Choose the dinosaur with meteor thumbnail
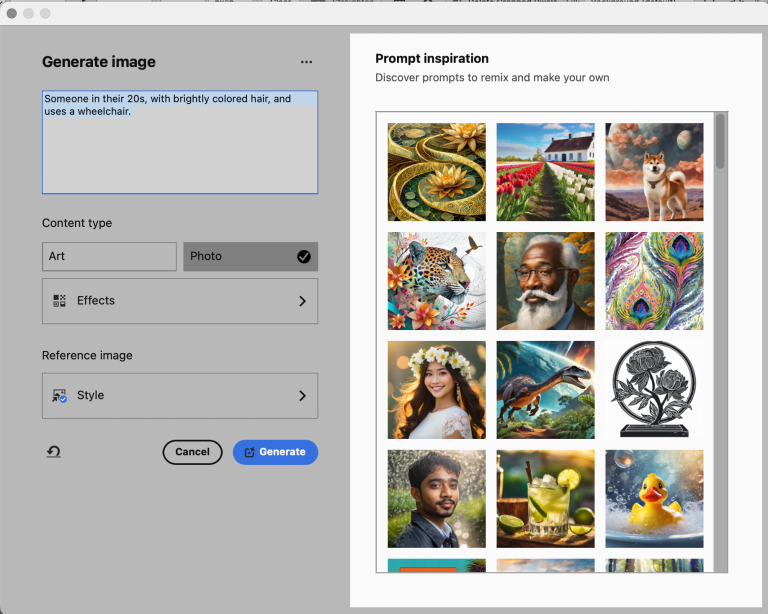Image resolution: width=768 pixels, height=614 pixels. (x=545, y=390)
